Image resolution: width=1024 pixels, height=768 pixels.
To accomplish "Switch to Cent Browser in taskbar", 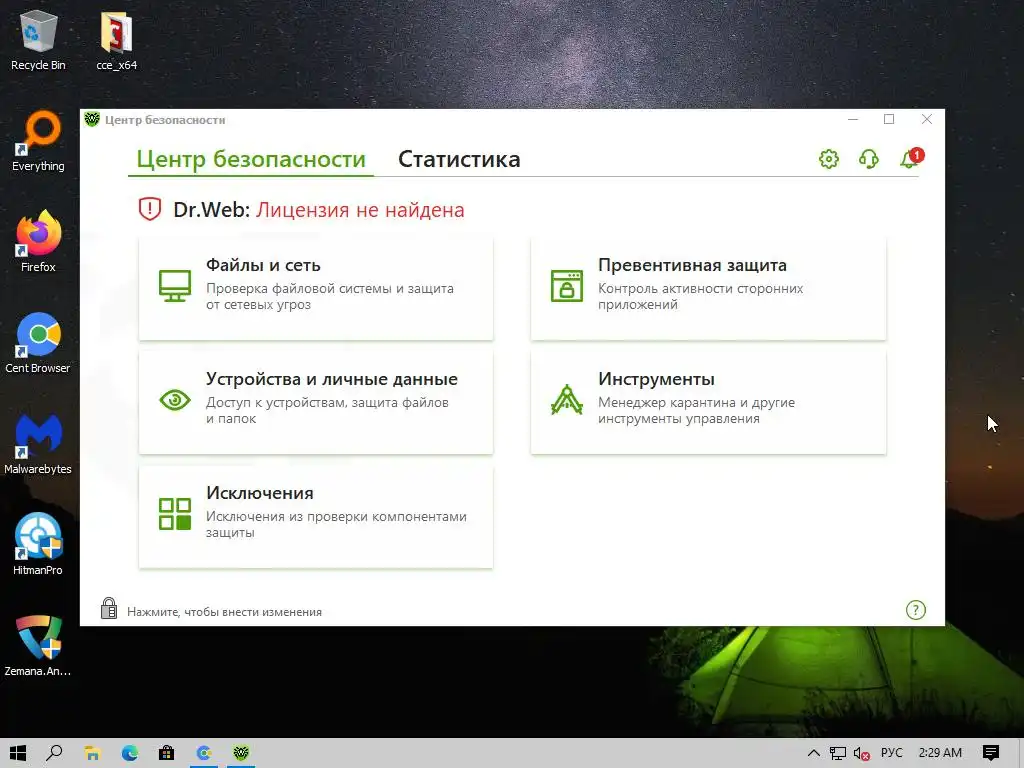I will click(204, 753).
